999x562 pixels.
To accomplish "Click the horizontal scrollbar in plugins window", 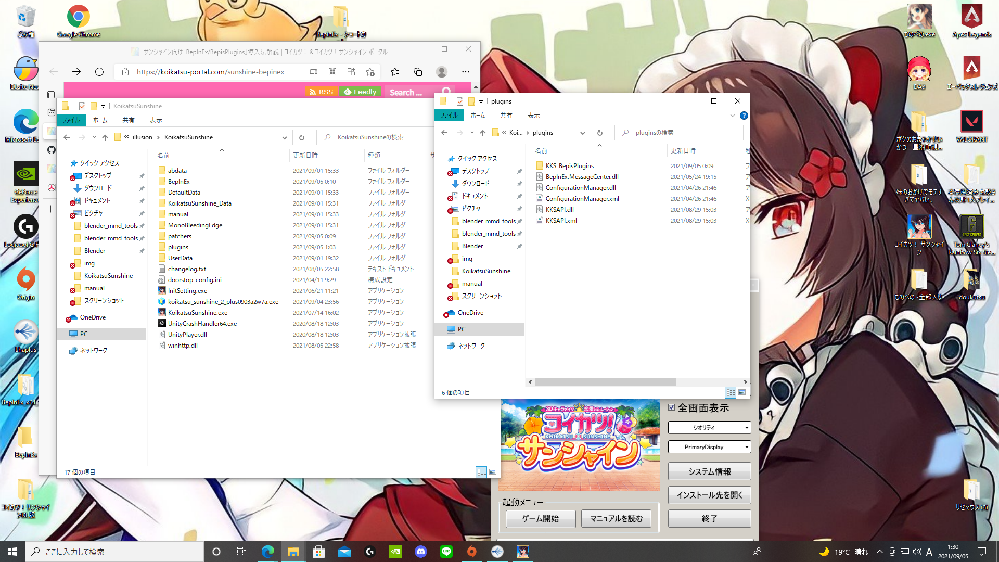I will (605, 382).
